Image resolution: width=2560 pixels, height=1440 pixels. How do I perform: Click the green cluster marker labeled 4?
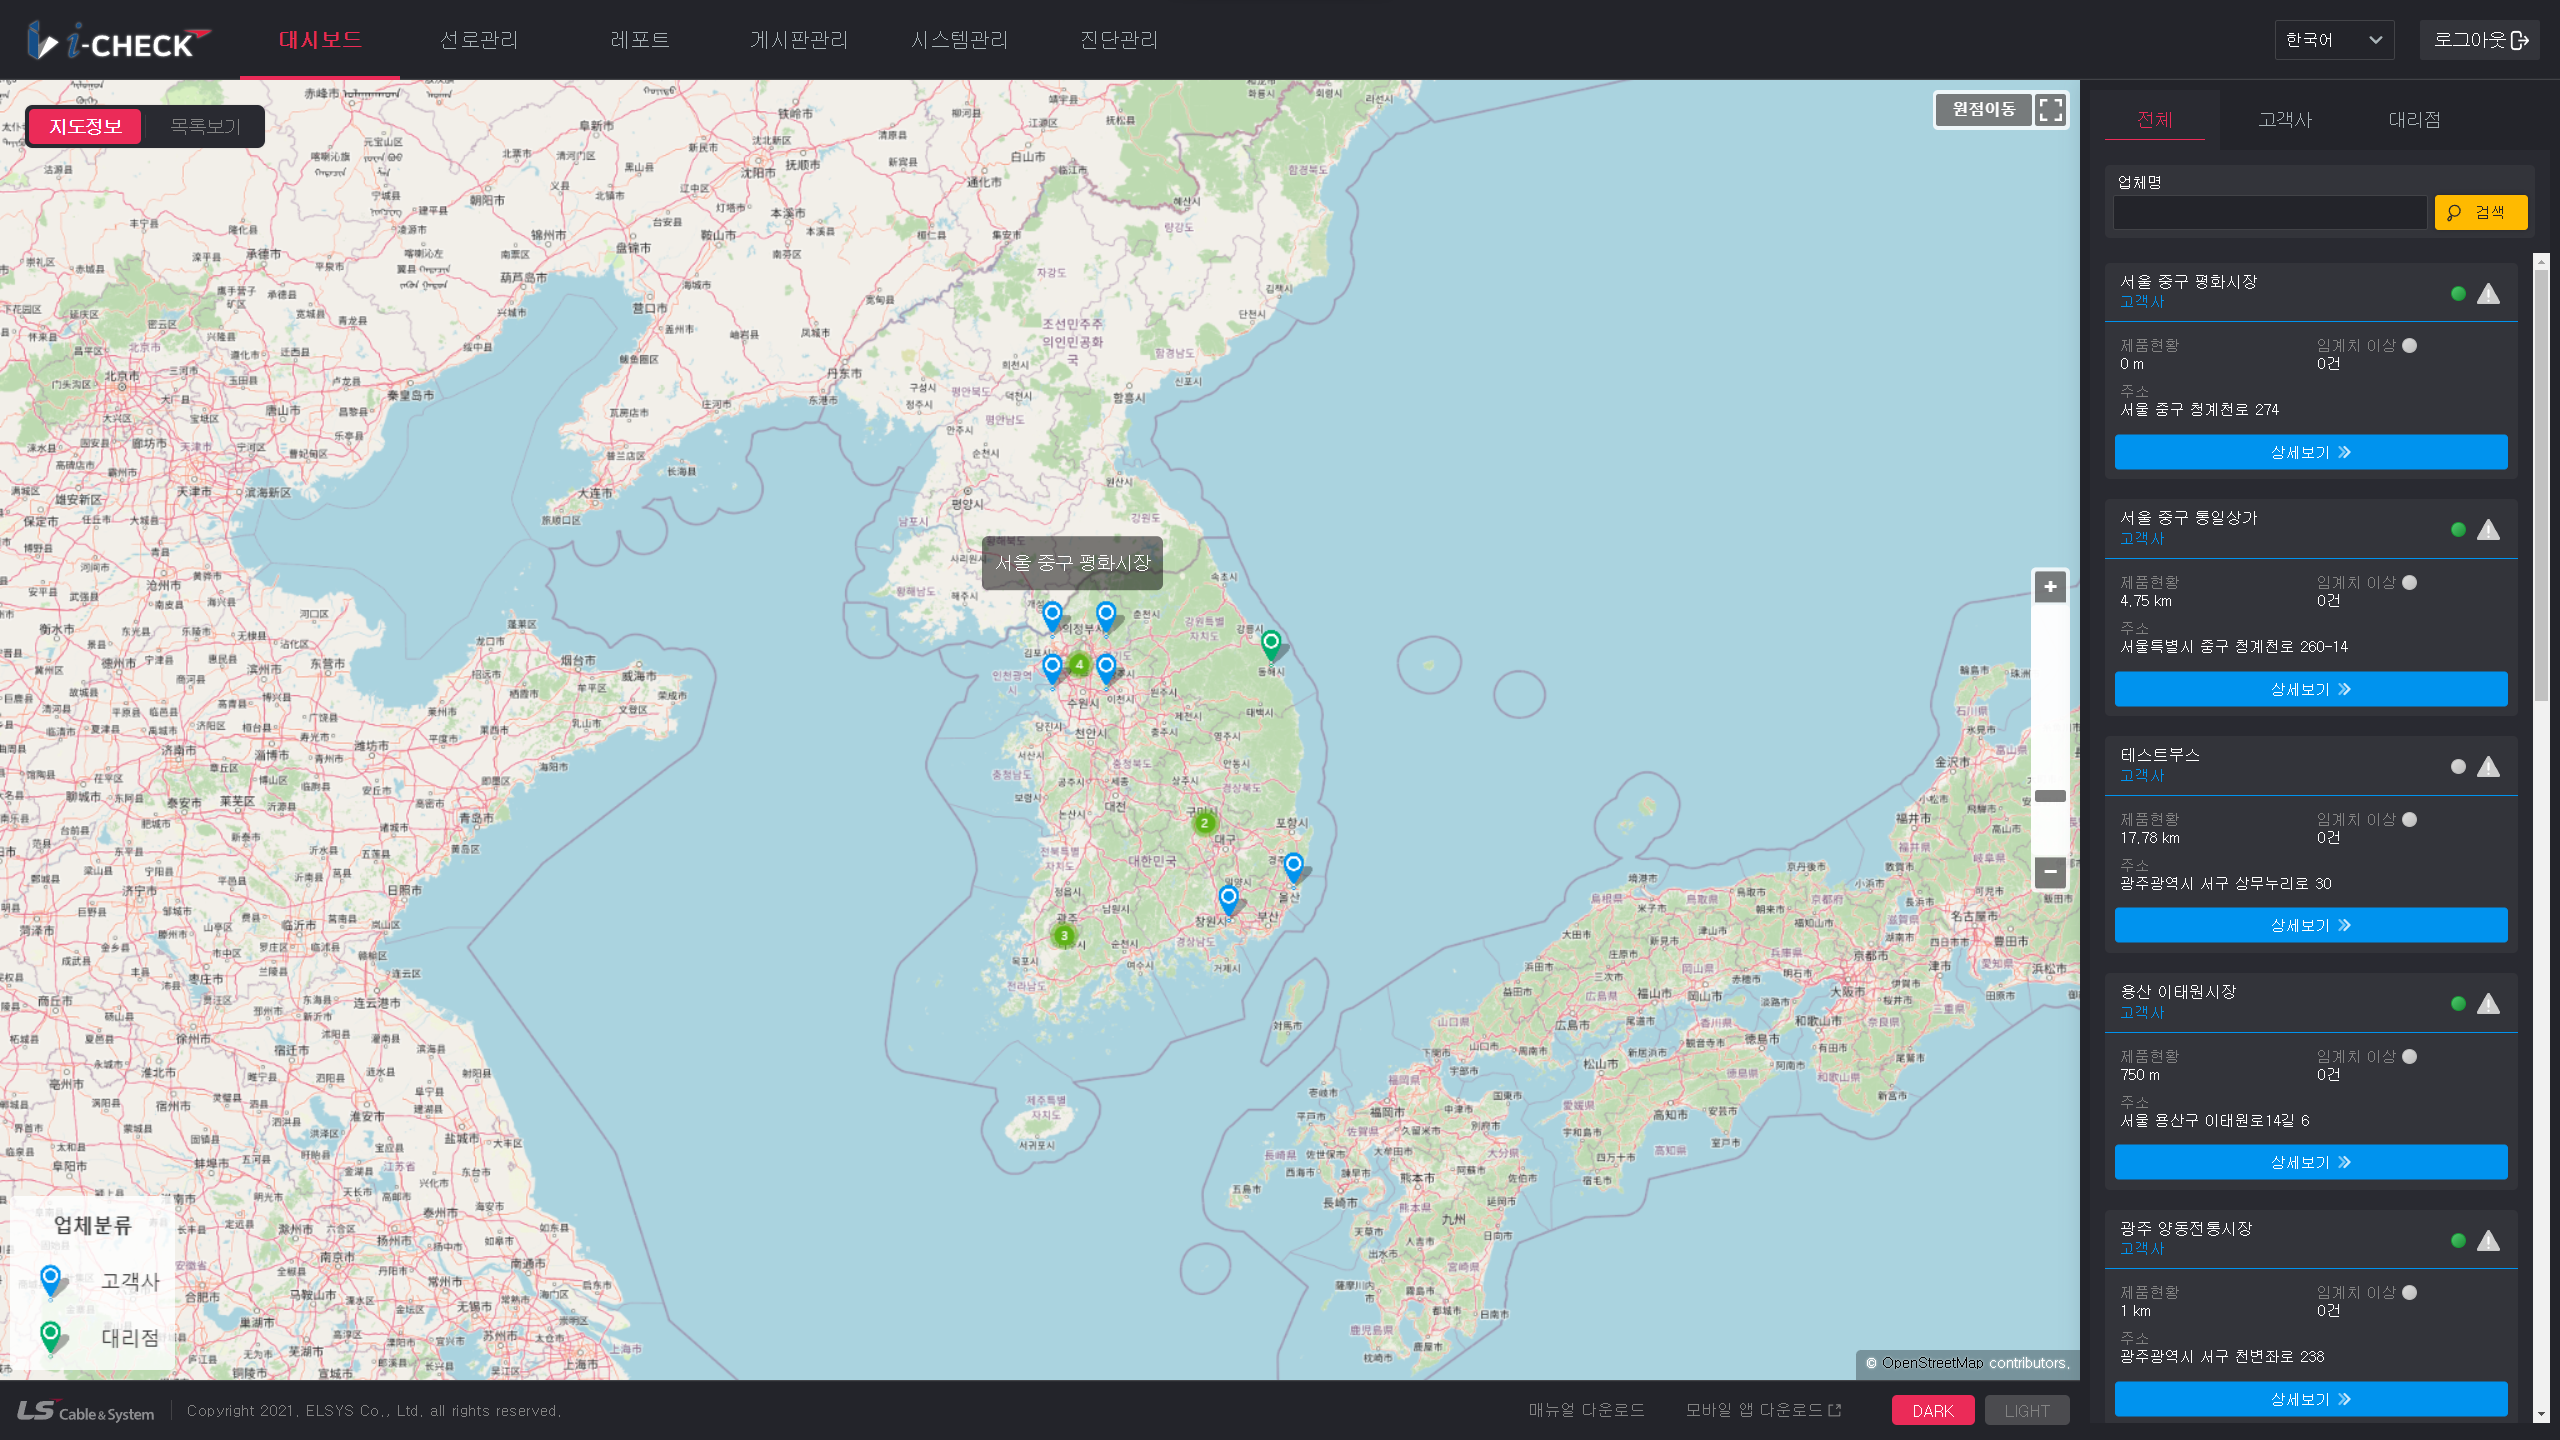pos(1079,664)
